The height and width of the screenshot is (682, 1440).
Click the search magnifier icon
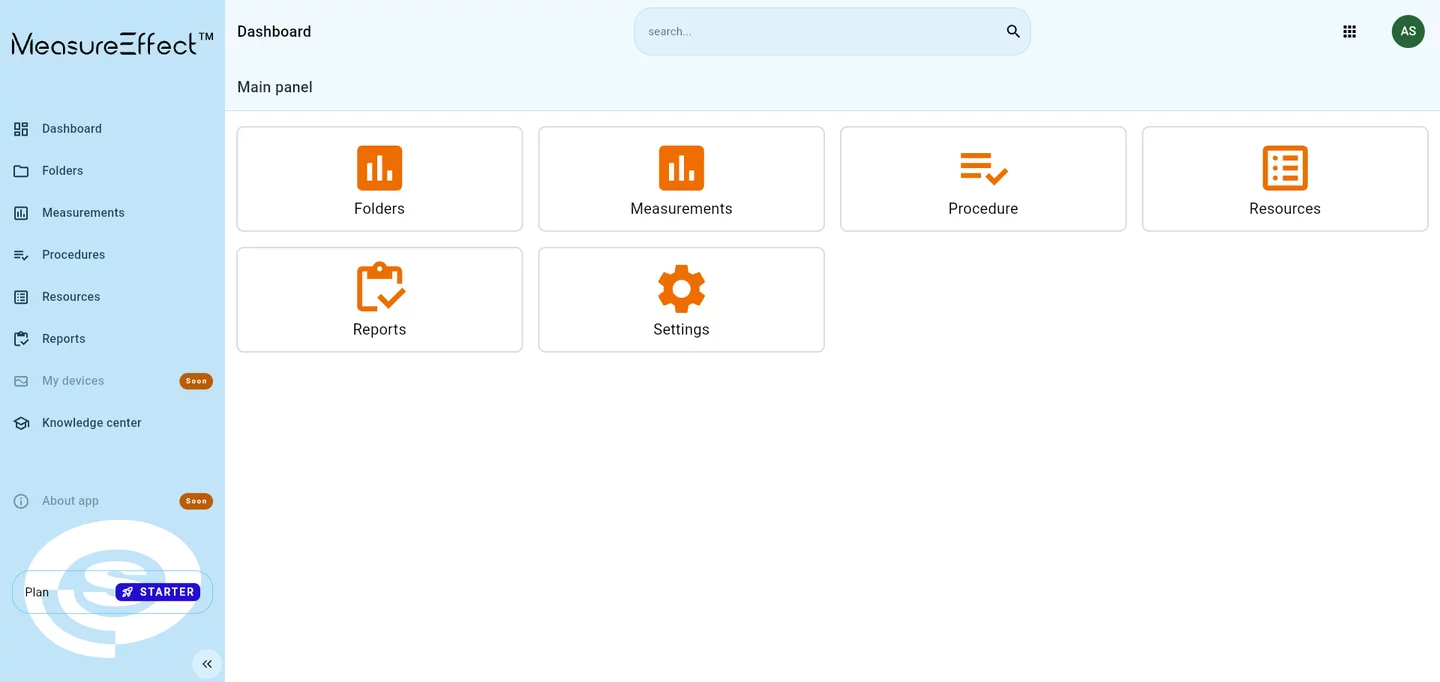[1013, 32]
